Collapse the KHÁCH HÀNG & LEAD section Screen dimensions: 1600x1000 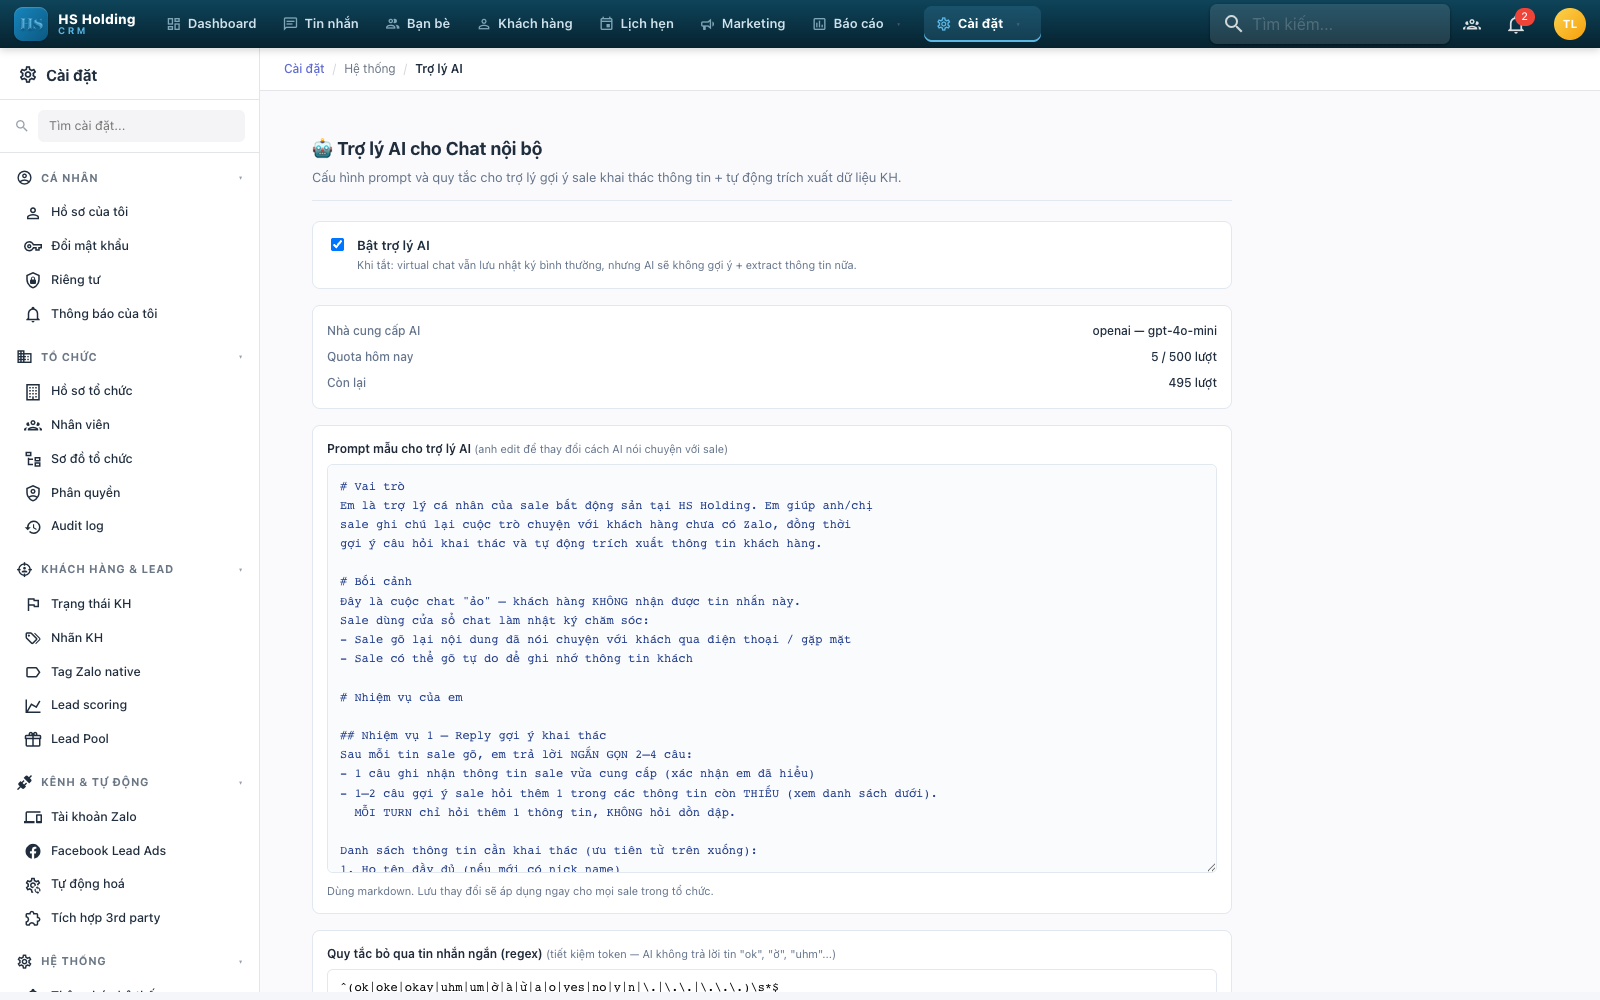pos(241,570)
